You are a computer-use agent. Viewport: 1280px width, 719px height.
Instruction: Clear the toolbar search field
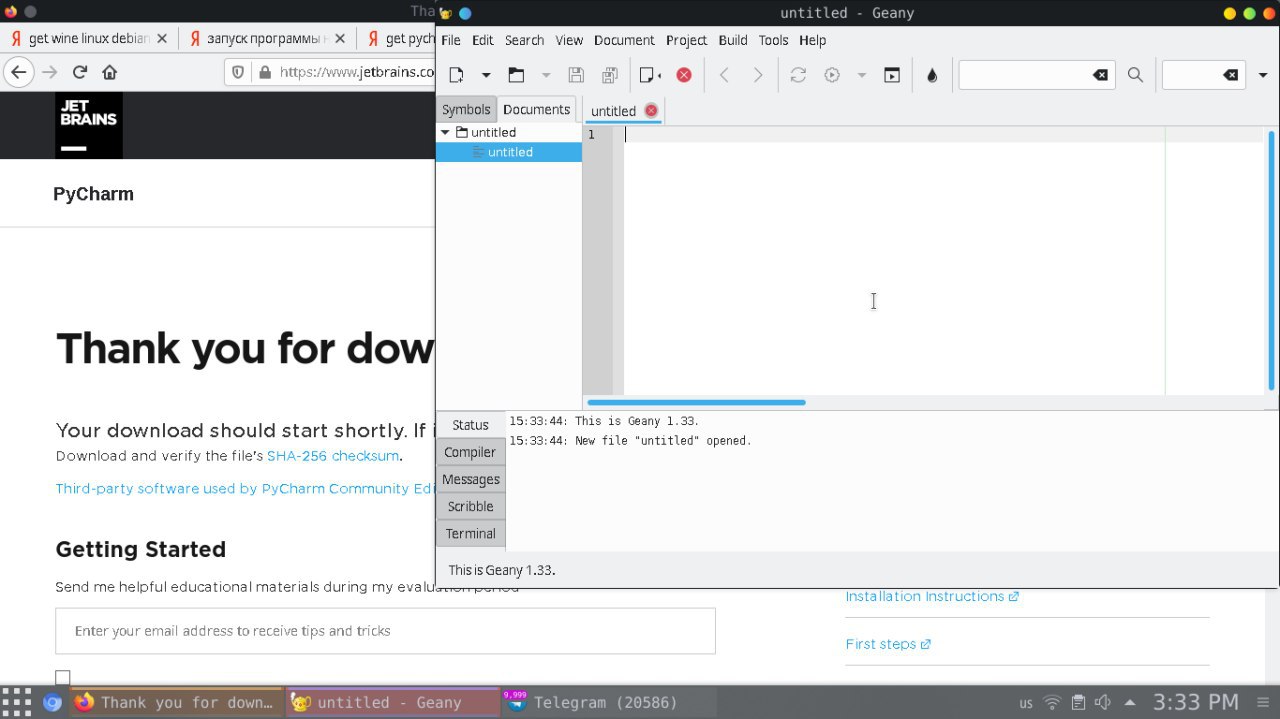1100,75
